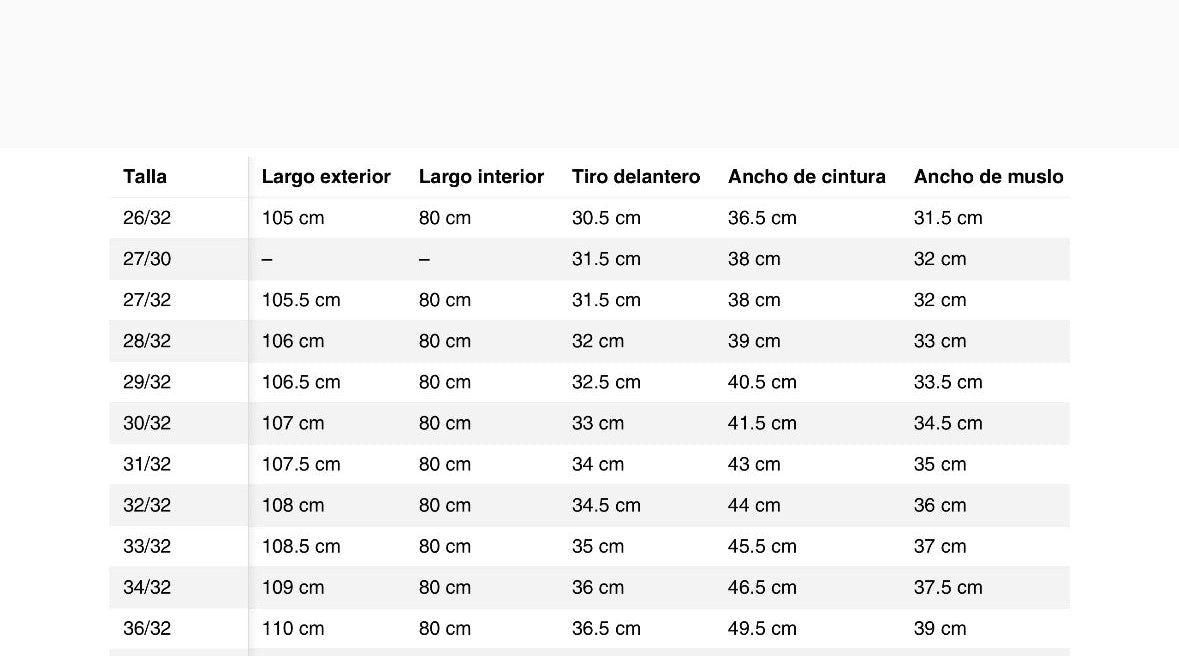The image size is (1179, 656).
Task: Select the 43 cm waist width cell
Action: click(753, 464)
